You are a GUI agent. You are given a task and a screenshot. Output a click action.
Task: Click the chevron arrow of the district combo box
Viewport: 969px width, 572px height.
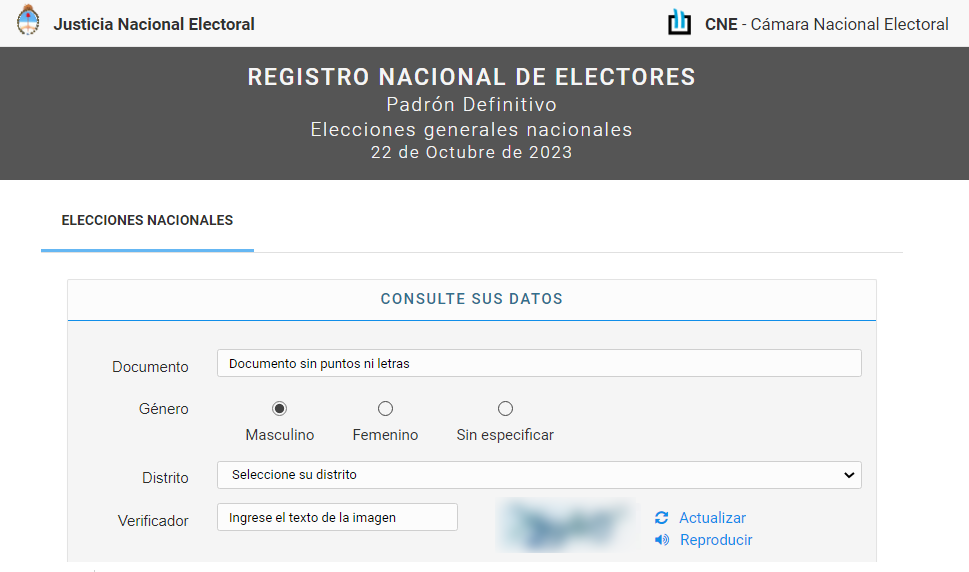point(849,475)
